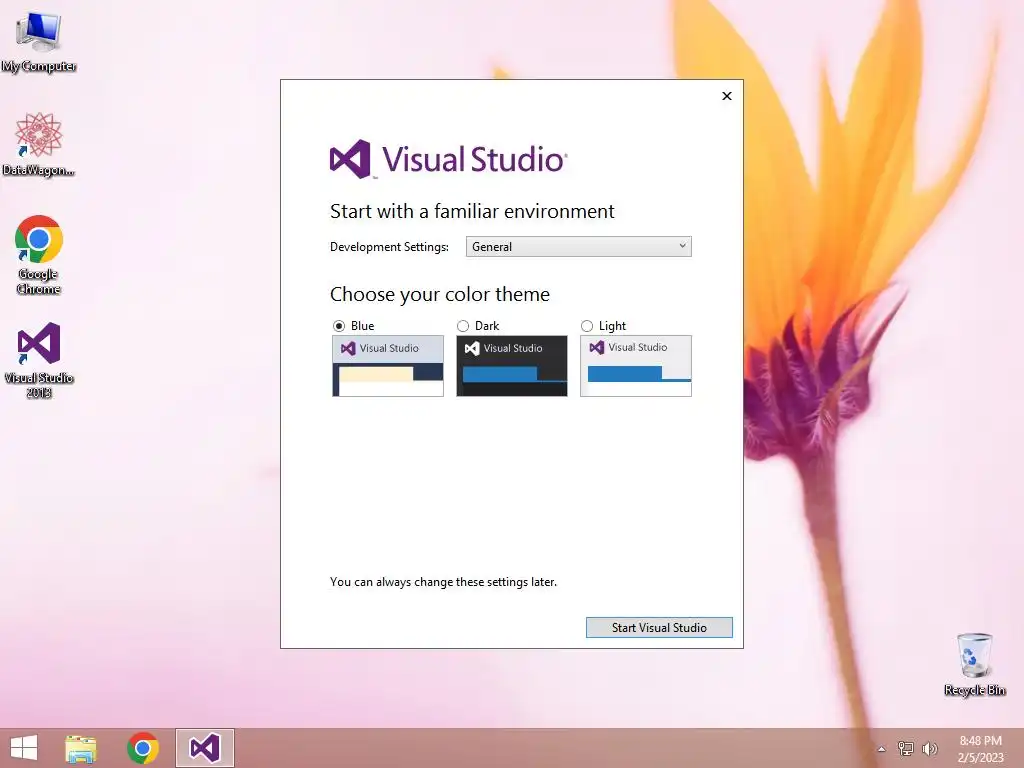Select Visual Studio 2013 desktop shortcut
Image resolution: width=1024 pixels, height=768 pixels.
click(x=39, y=359)
